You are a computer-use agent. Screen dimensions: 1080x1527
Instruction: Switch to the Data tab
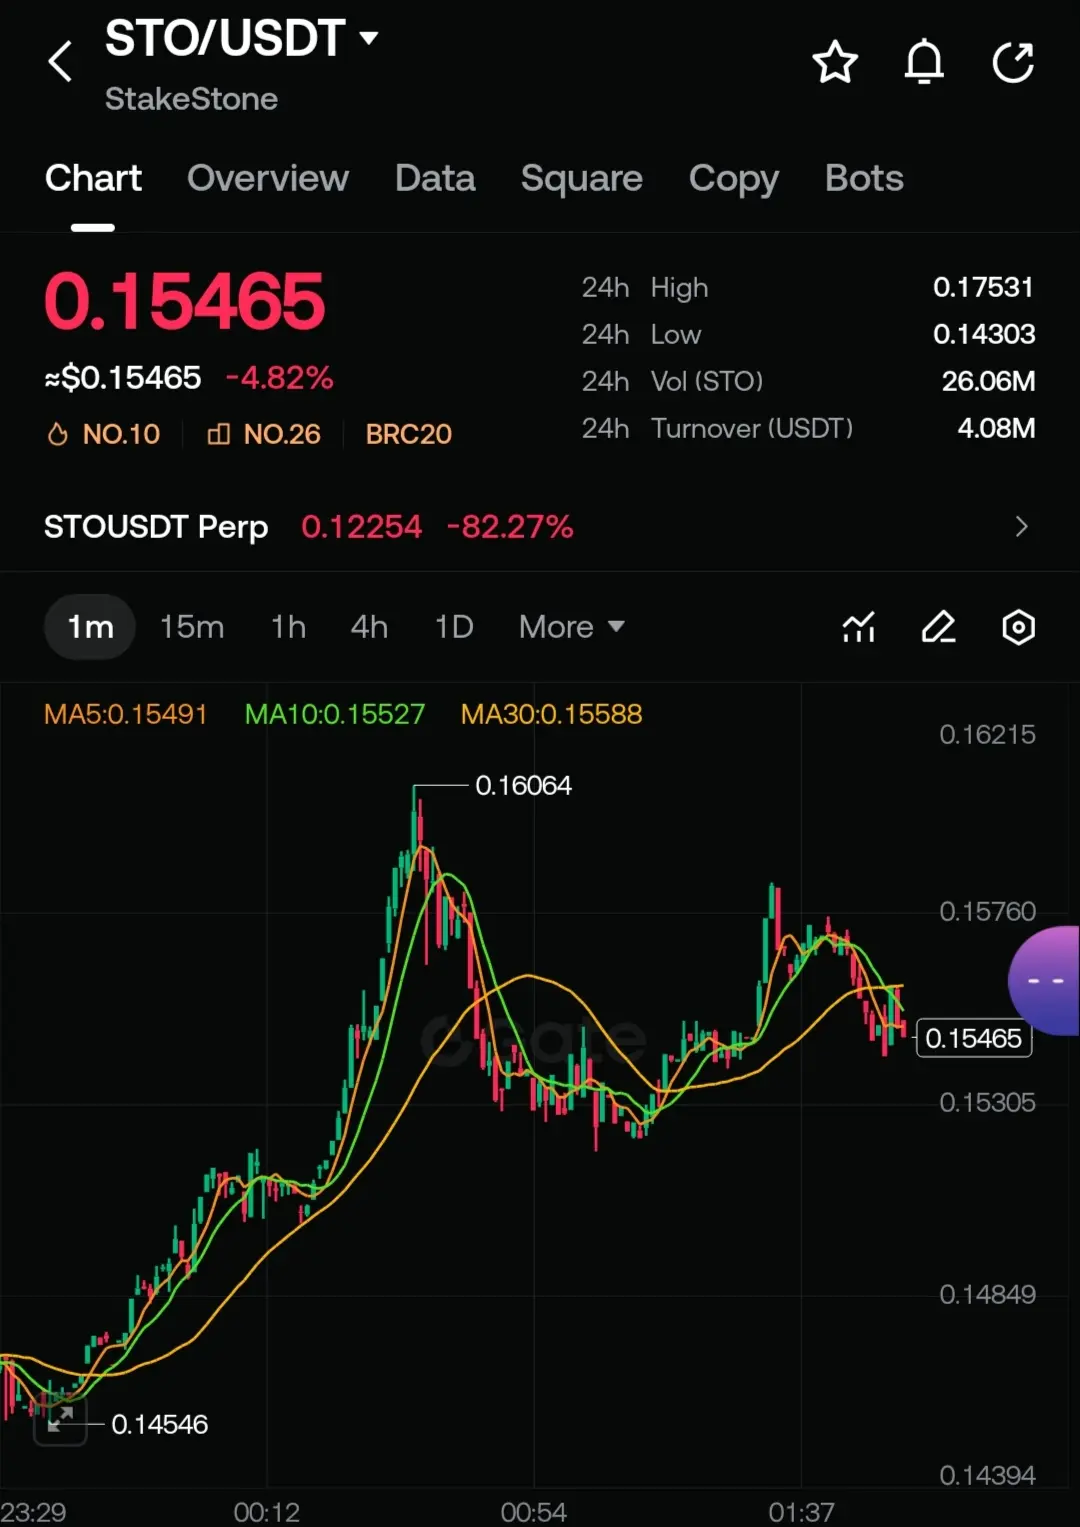435,178
